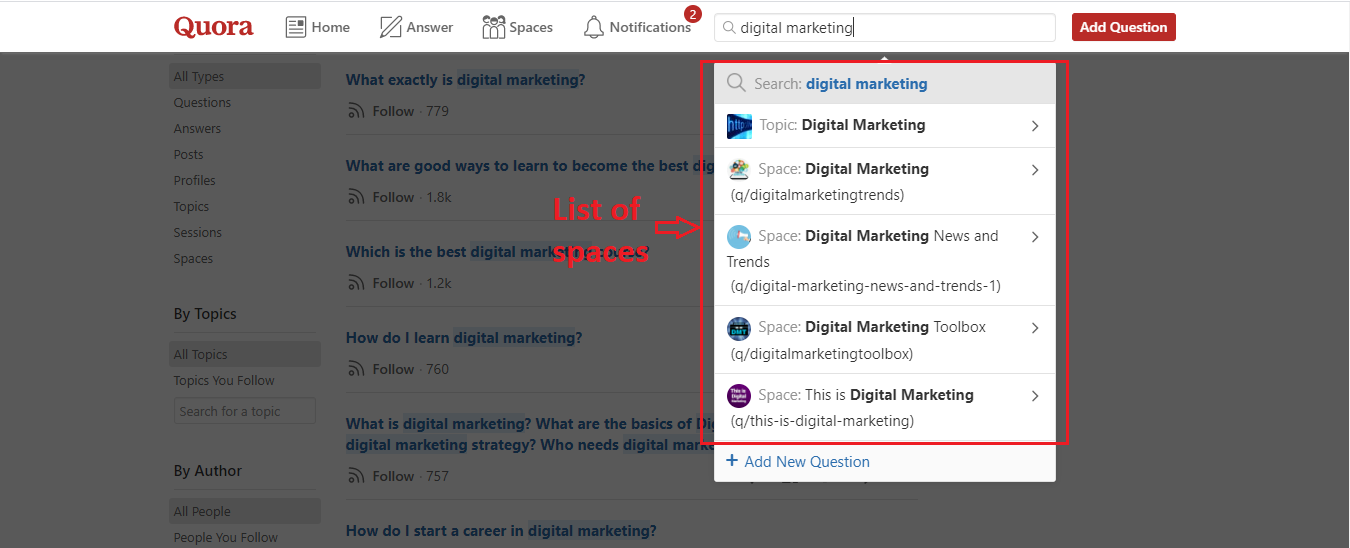
Task: Click magnifier icon in search suggestion row
Action: pyautogui.click(x=737, y=83)
